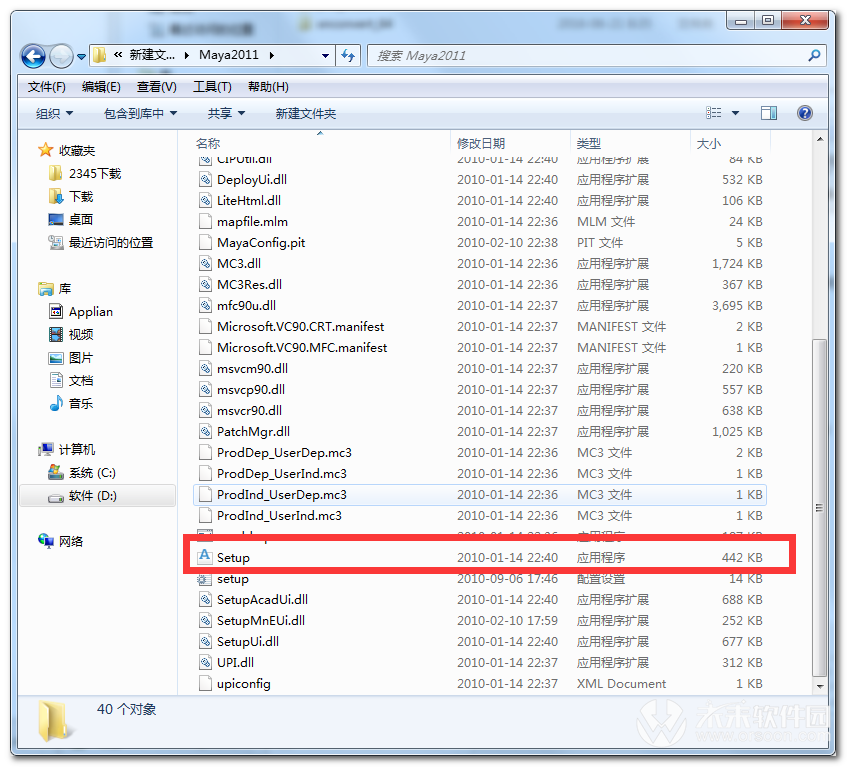Image resolution: width=847 pixels, height=767 pixels.
Task: Expand the 包含到库中 dropdown
Action: (x=140, y=113)
